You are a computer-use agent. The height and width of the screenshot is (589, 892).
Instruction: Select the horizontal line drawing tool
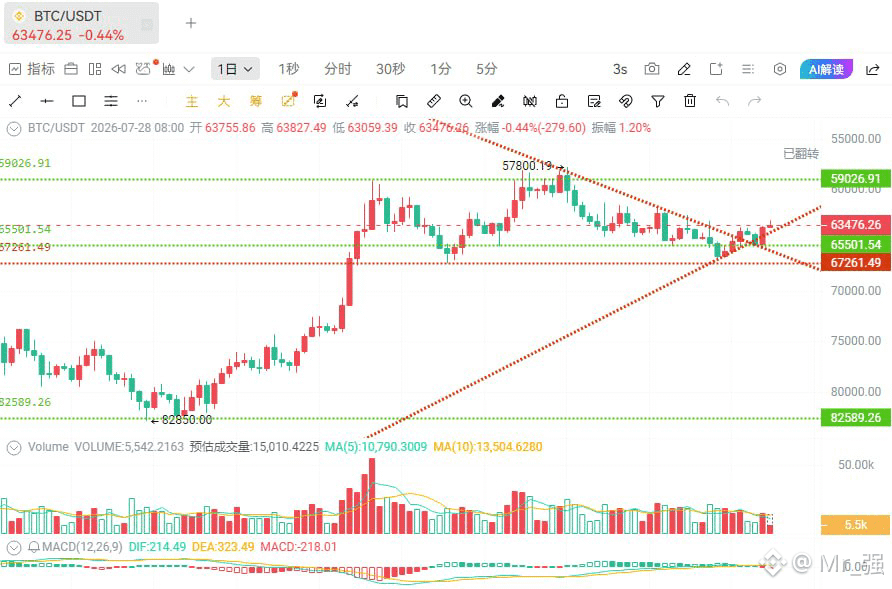(x=47, y=101)
